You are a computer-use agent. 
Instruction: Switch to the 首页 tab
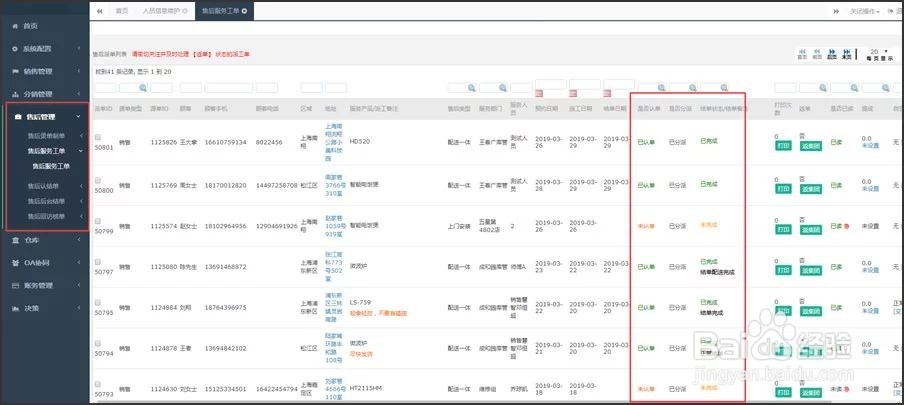pyautogui.click(x=122, y=11)
